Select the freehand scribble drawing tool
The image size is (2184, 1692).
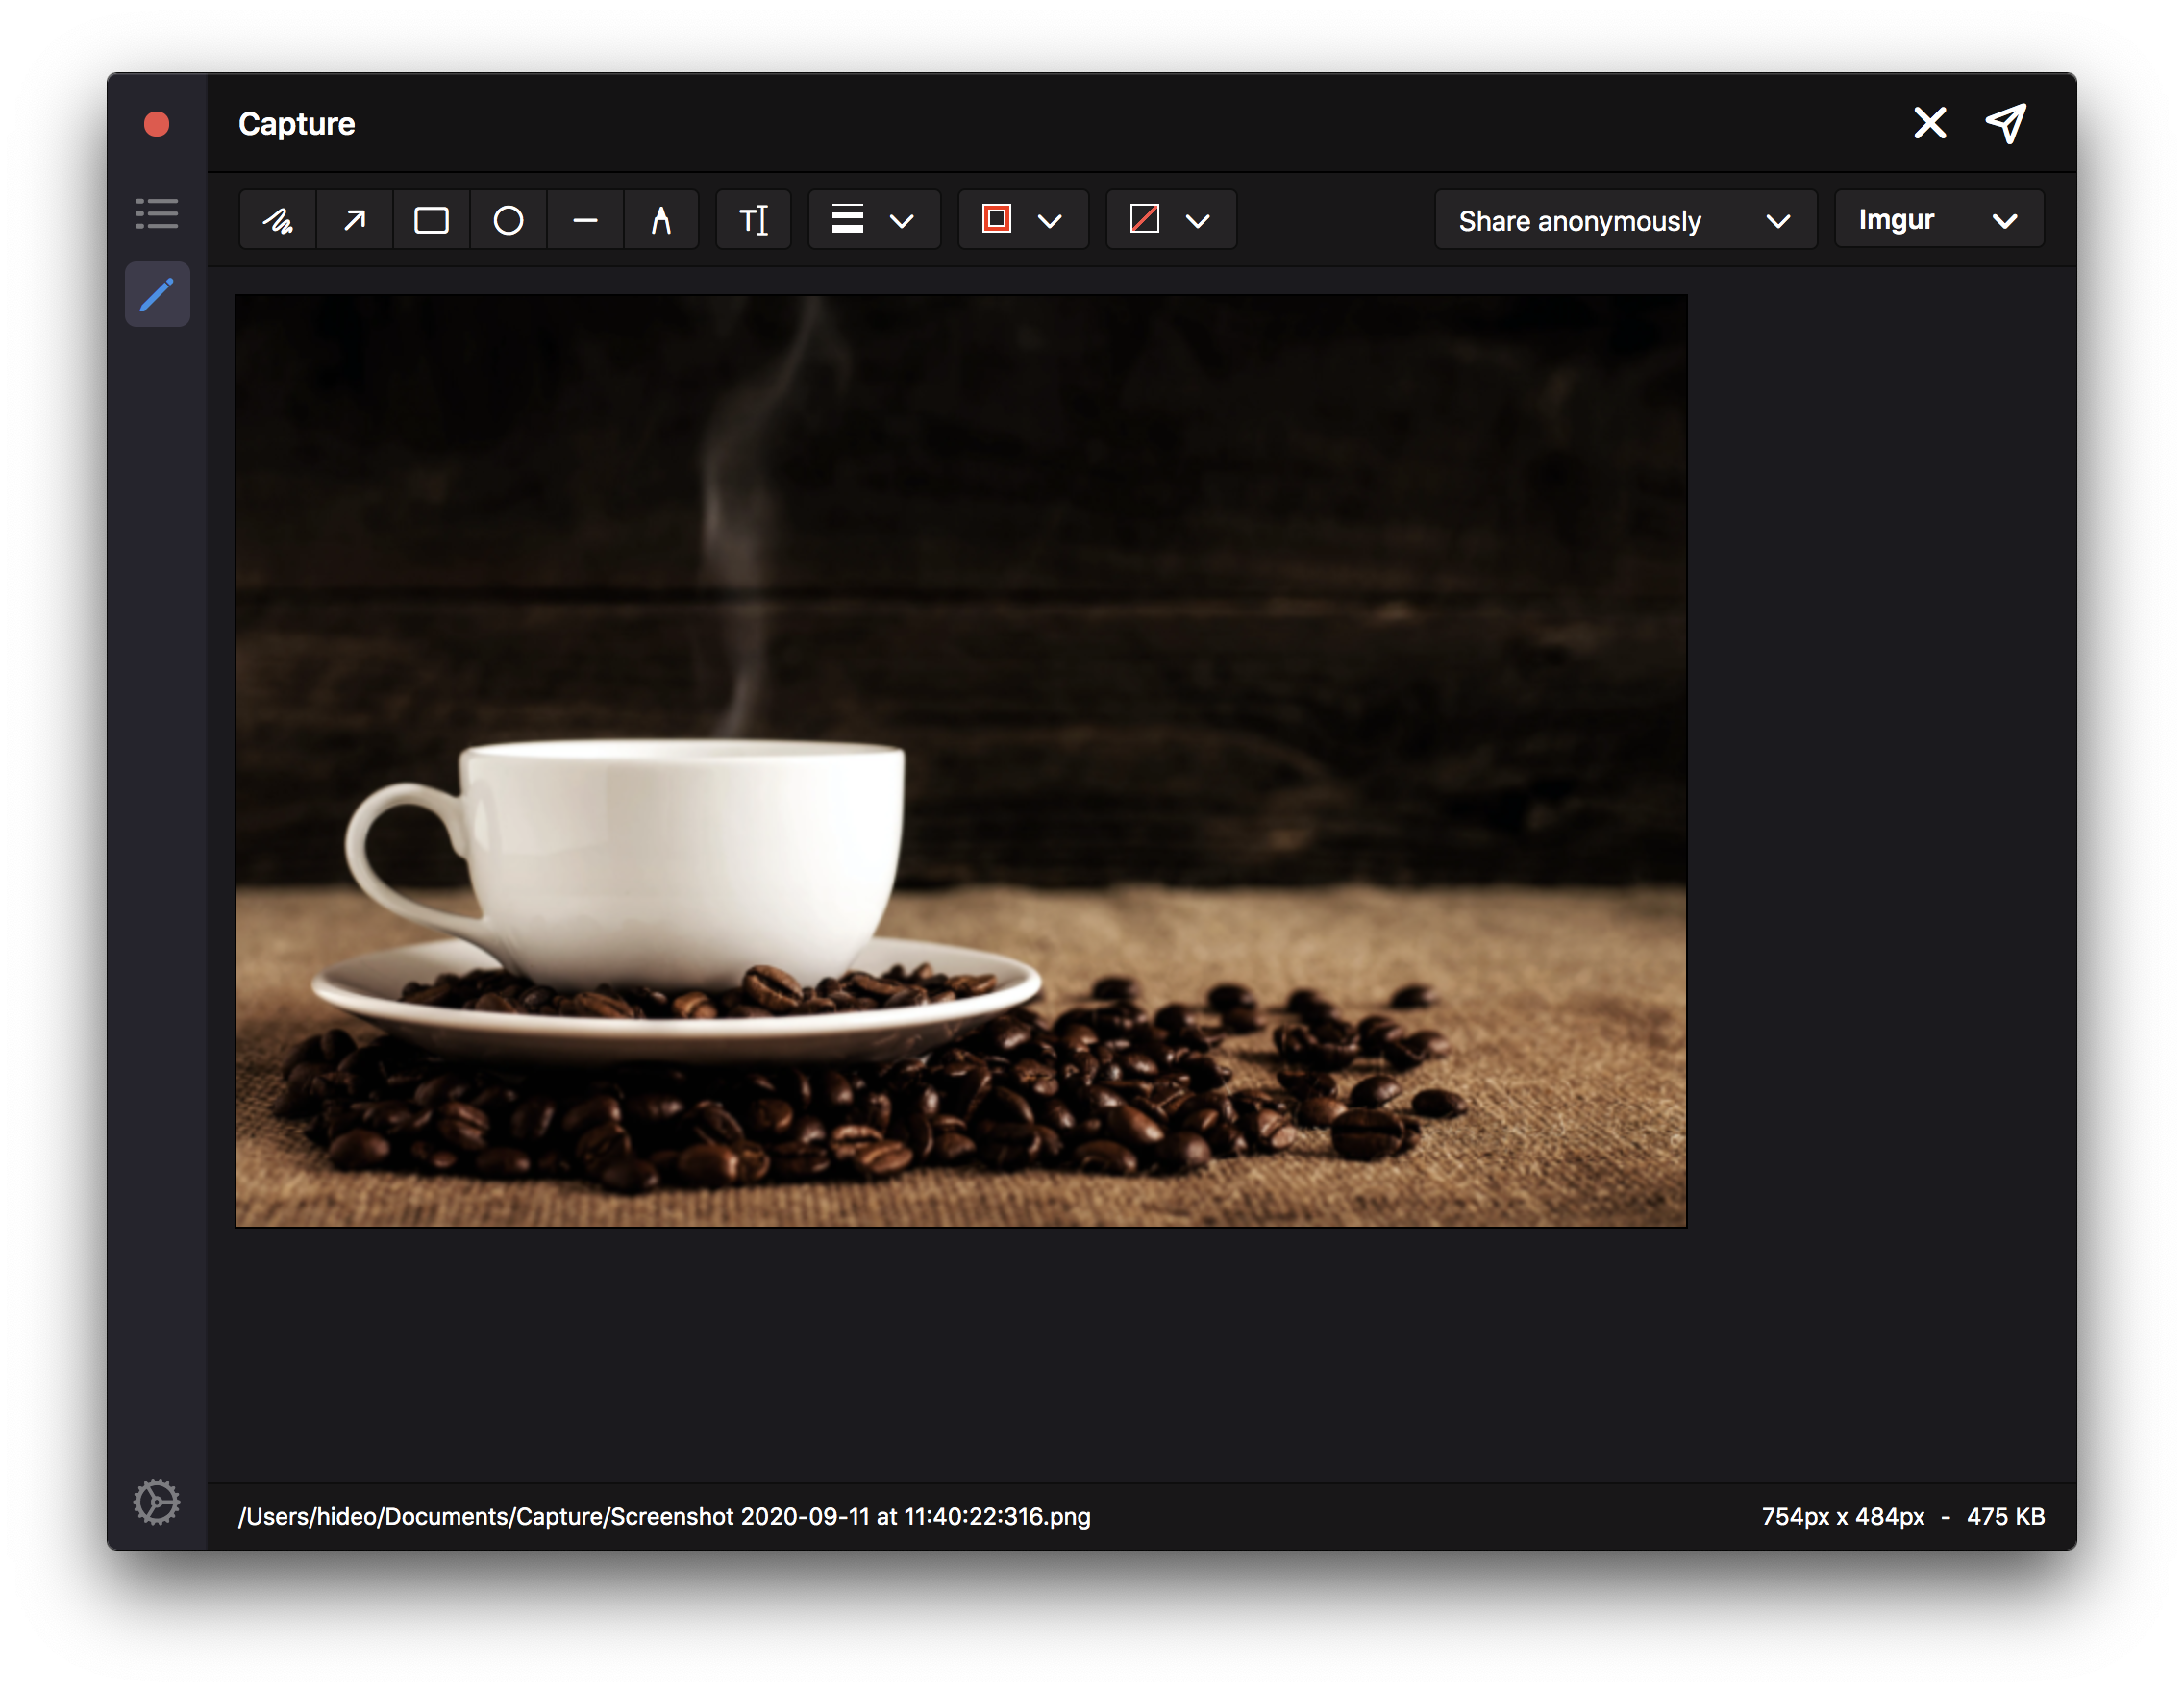[x=278, y=220]
